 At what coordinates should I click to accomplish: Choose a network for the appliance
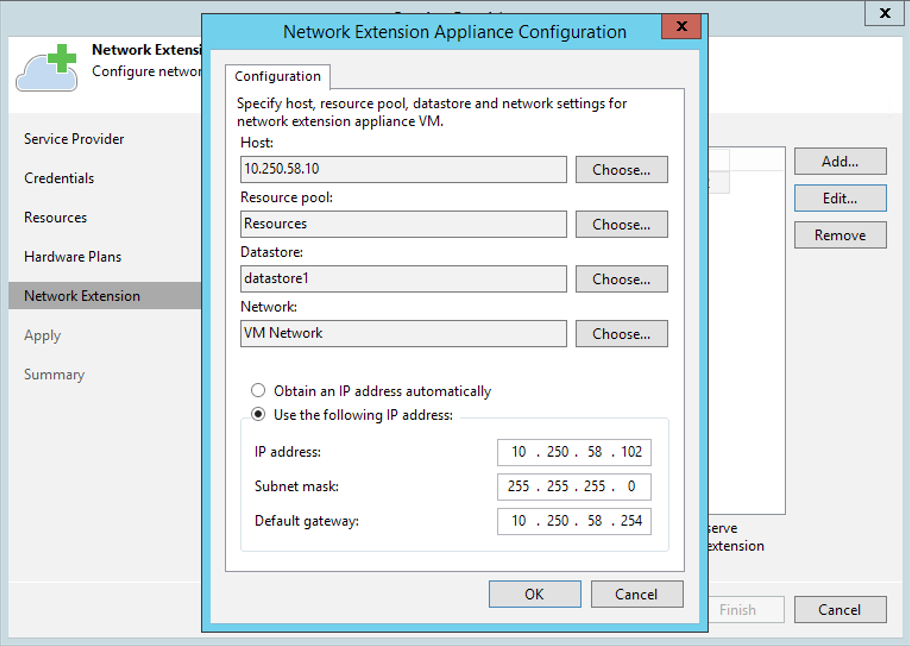click(x=622, y=334)
